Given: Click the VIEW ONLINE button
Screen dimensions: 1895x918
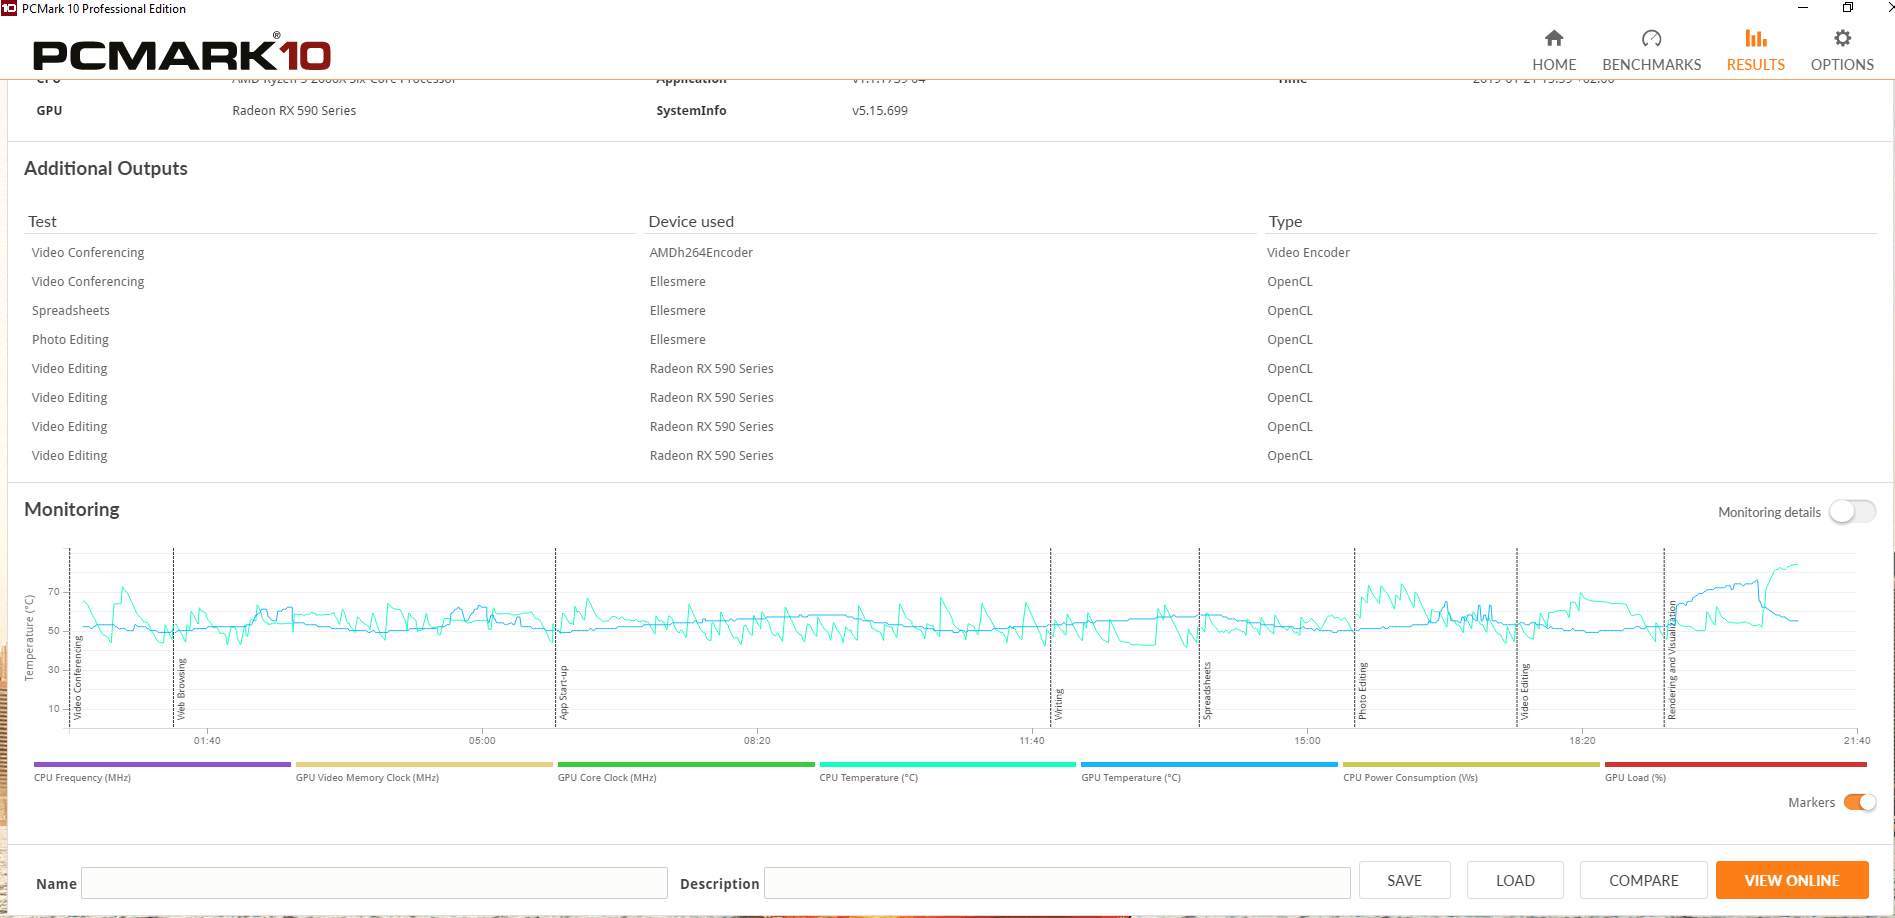Looking at the screenshot, I should pyautogui.click(x=1791, y=881).
